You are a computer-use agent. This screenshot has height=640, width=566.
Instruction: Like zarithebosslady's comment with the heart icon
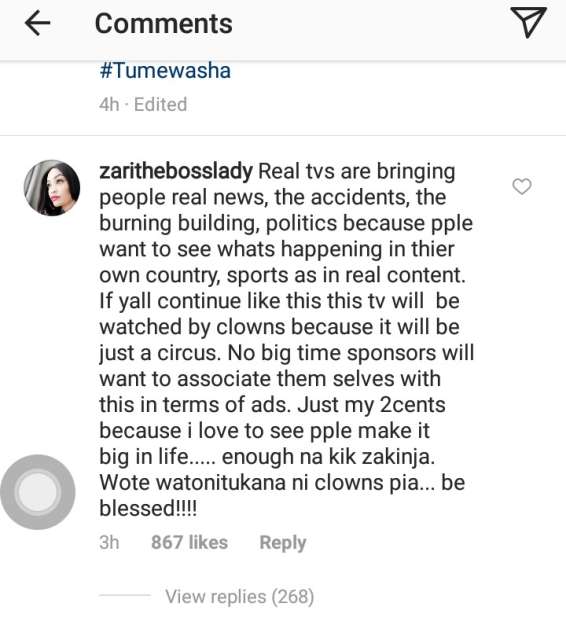tap(522, 187)
